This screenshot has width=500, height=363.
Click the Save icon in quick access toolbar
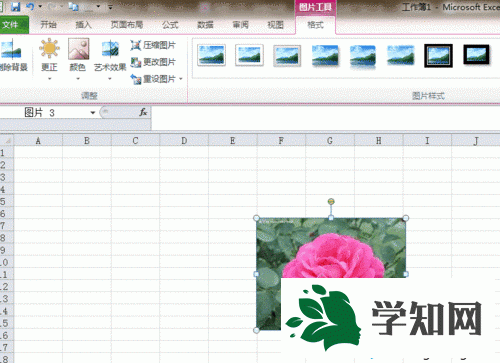[15, 7]
